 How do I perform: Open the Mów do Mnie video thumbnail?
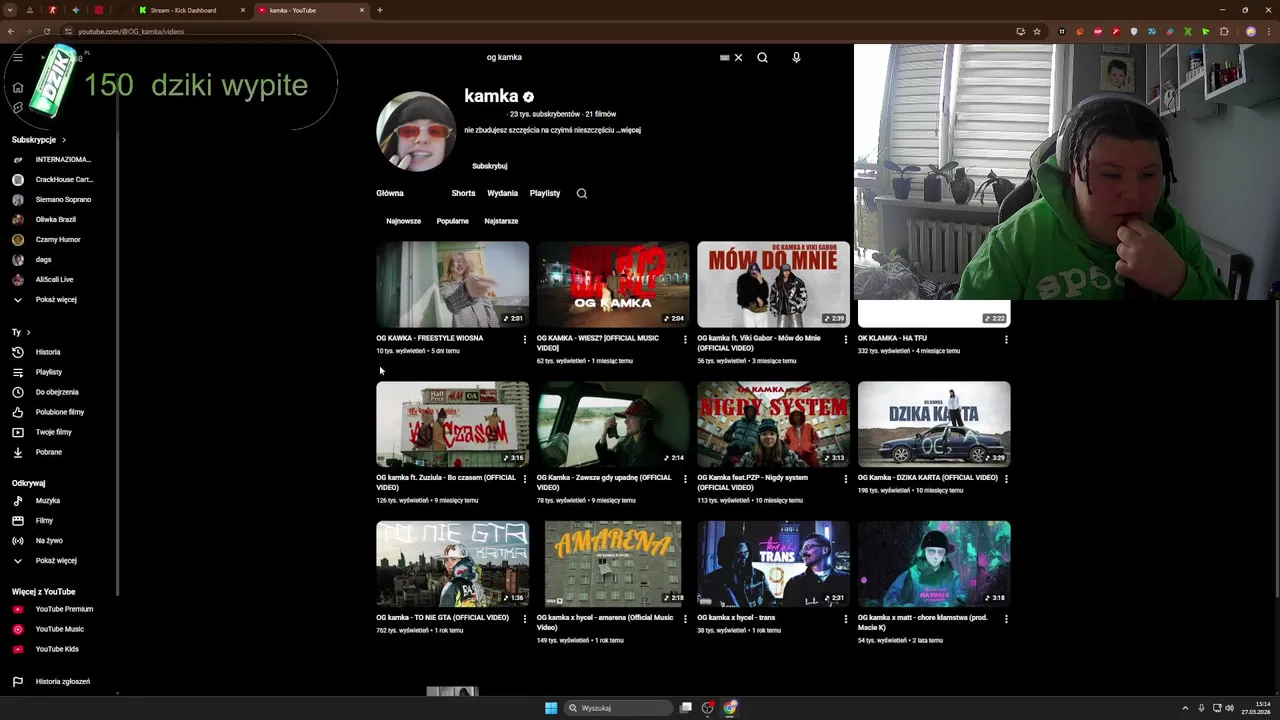(773, 284)
